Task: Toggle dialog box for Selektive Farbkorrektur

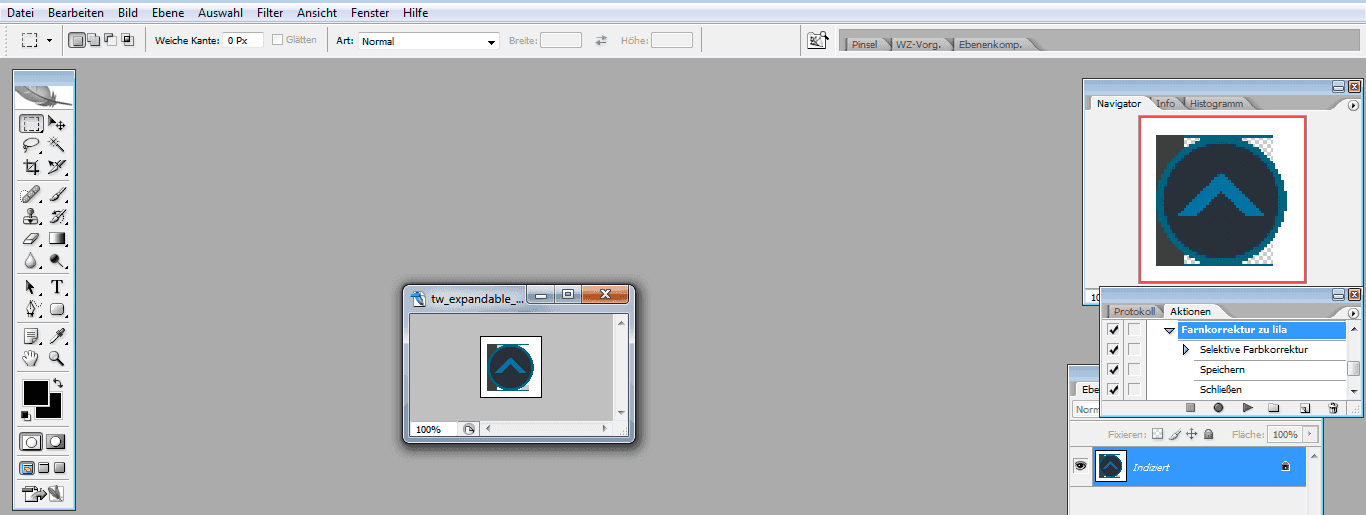Action: (x=1134, y=350)
